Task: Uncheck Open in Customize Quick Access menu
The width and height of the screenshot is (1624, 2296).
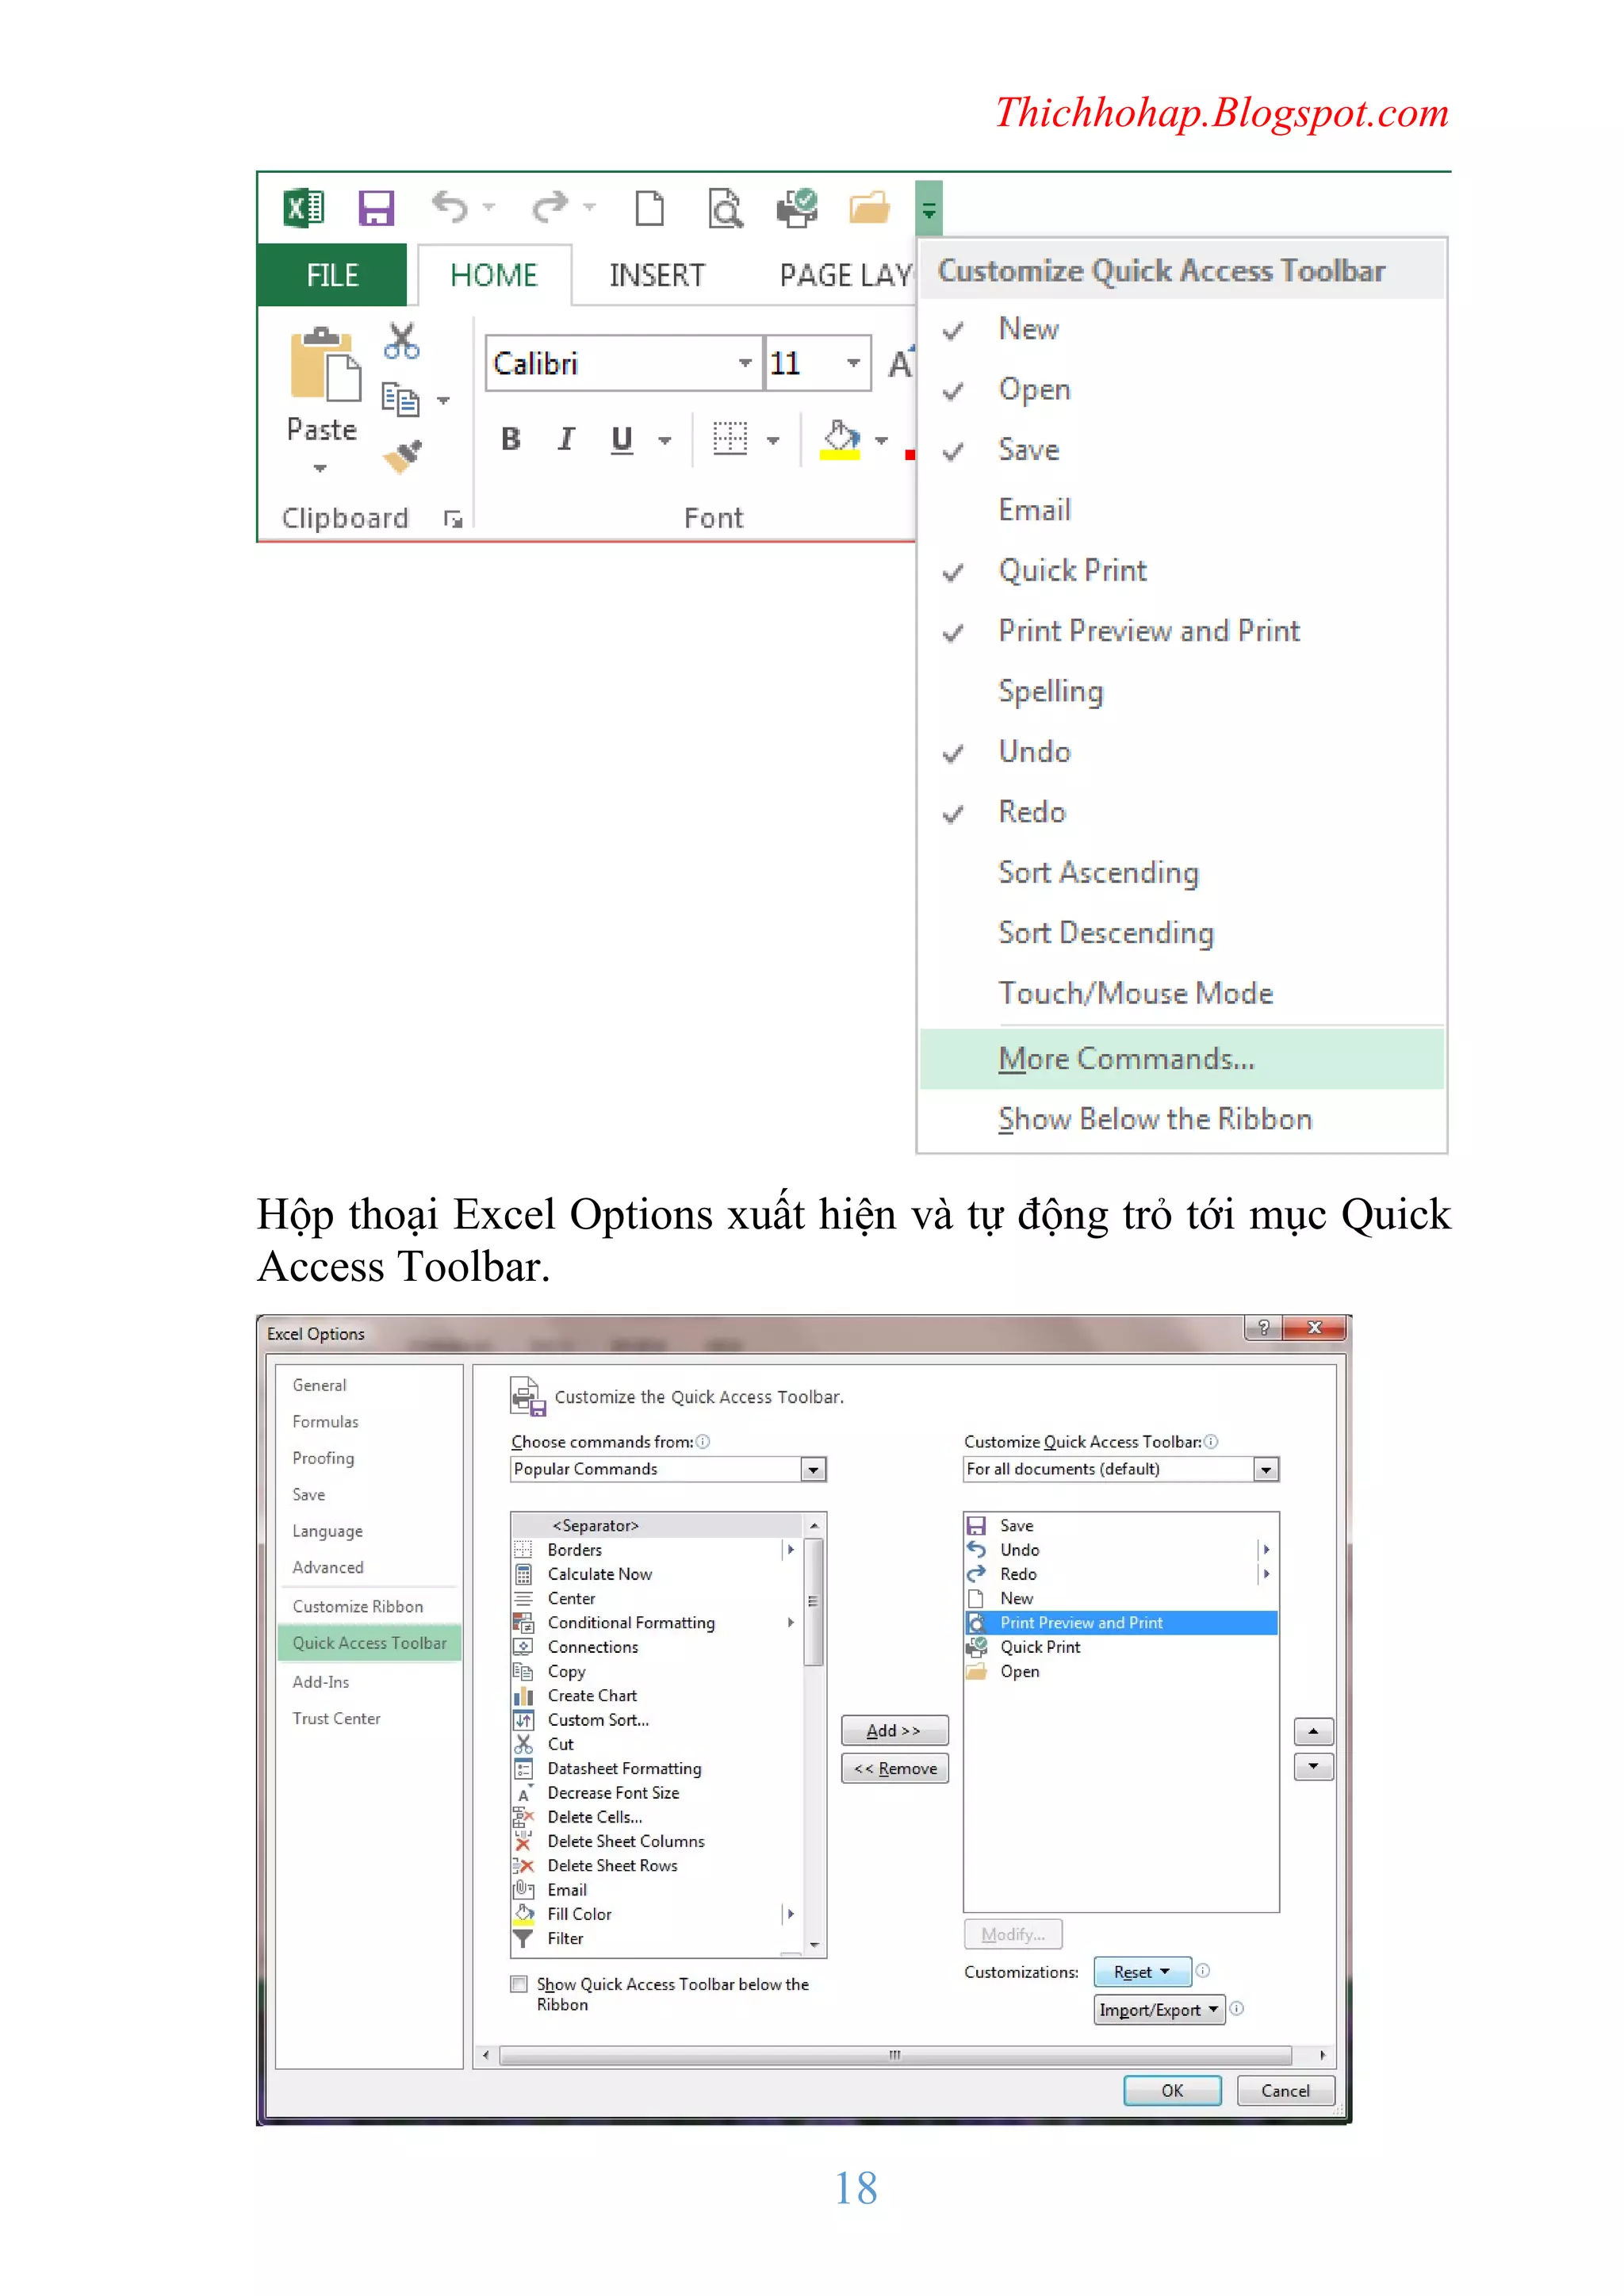Action: pyautogui.click(x=1181, y=390)
